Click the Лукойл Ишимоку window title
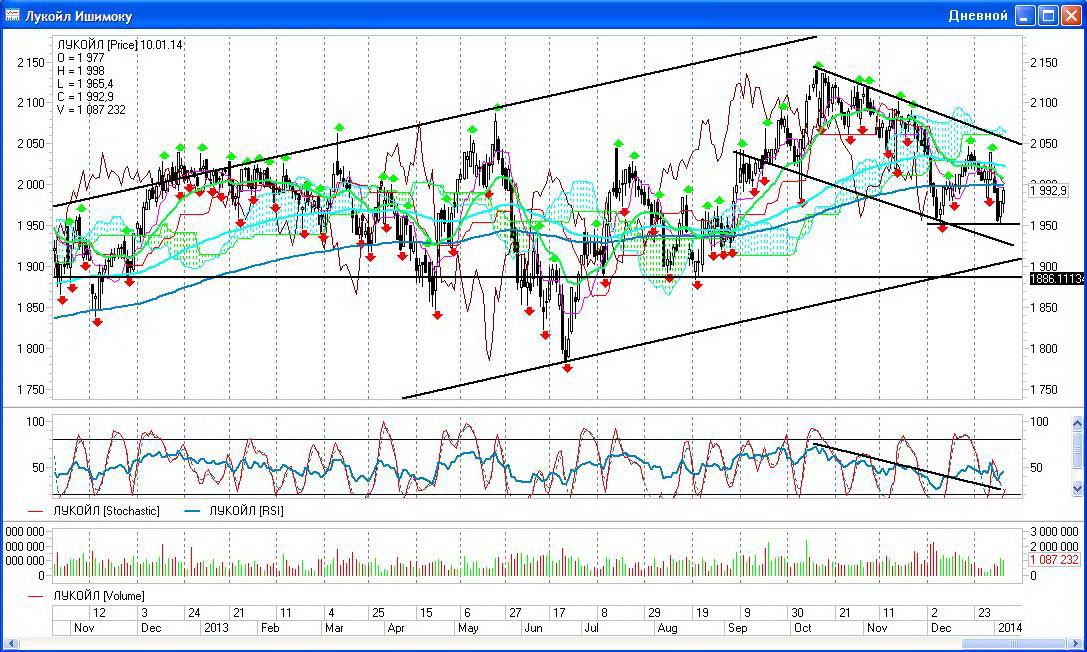The width and height of the screenshot is (1087, 652). (x=78, y=16)
